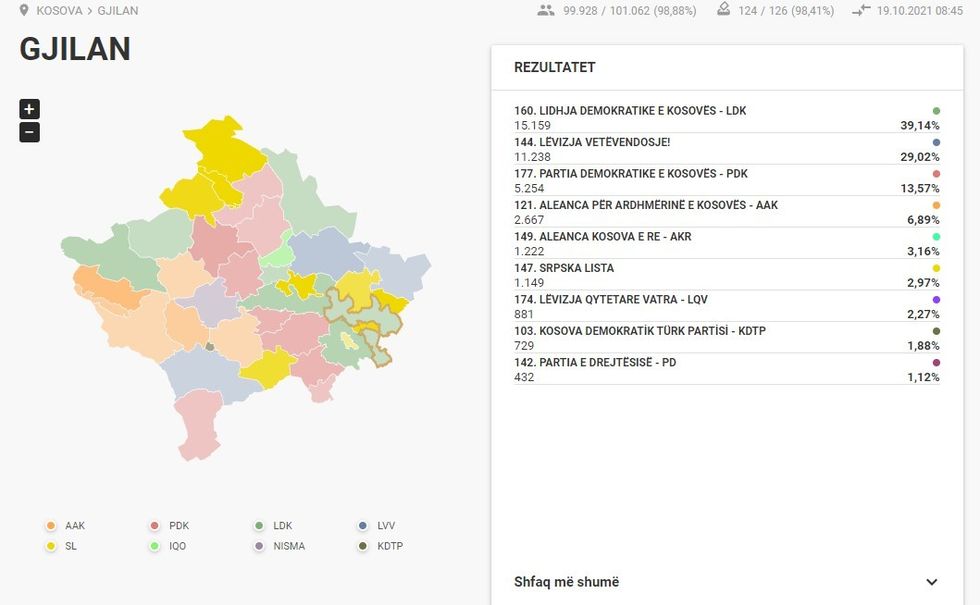Image resolution: width=980 pixels, height=605 pixels.
Task: Click the map zoom out button
Action: click(29, 131)
